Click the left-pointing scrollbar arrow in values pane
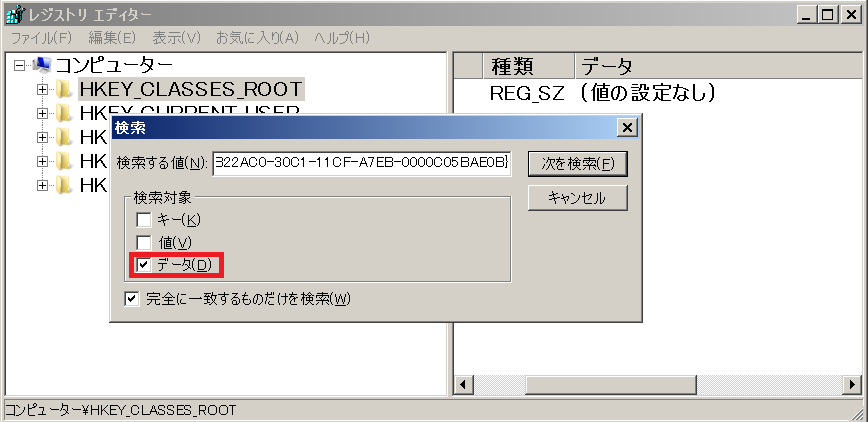 pyautogui.click(x=463, y=384)
